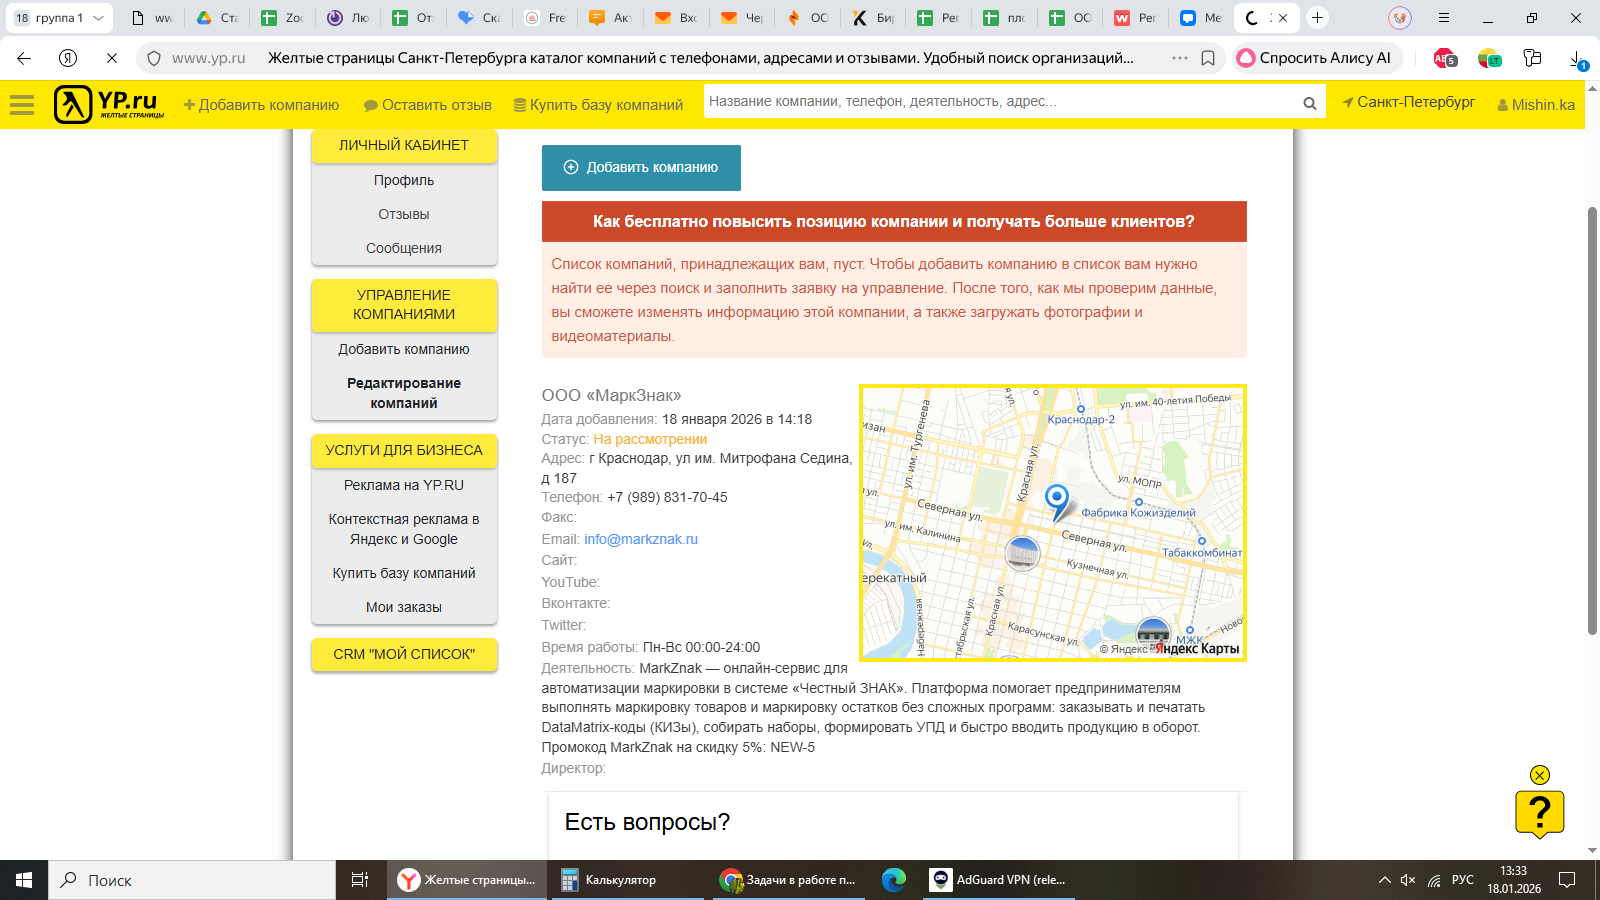Open the tab group dropdown 'группа 1'
This screenshot has height=900, width=1600.
[60, 18]
